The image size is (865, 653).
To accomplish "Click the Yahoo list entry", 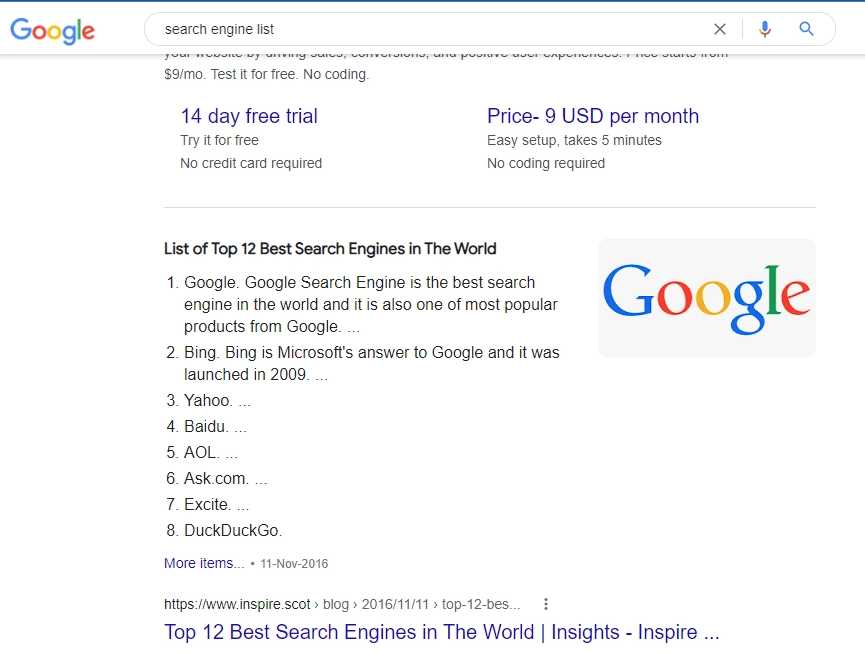I will [208, 400].
